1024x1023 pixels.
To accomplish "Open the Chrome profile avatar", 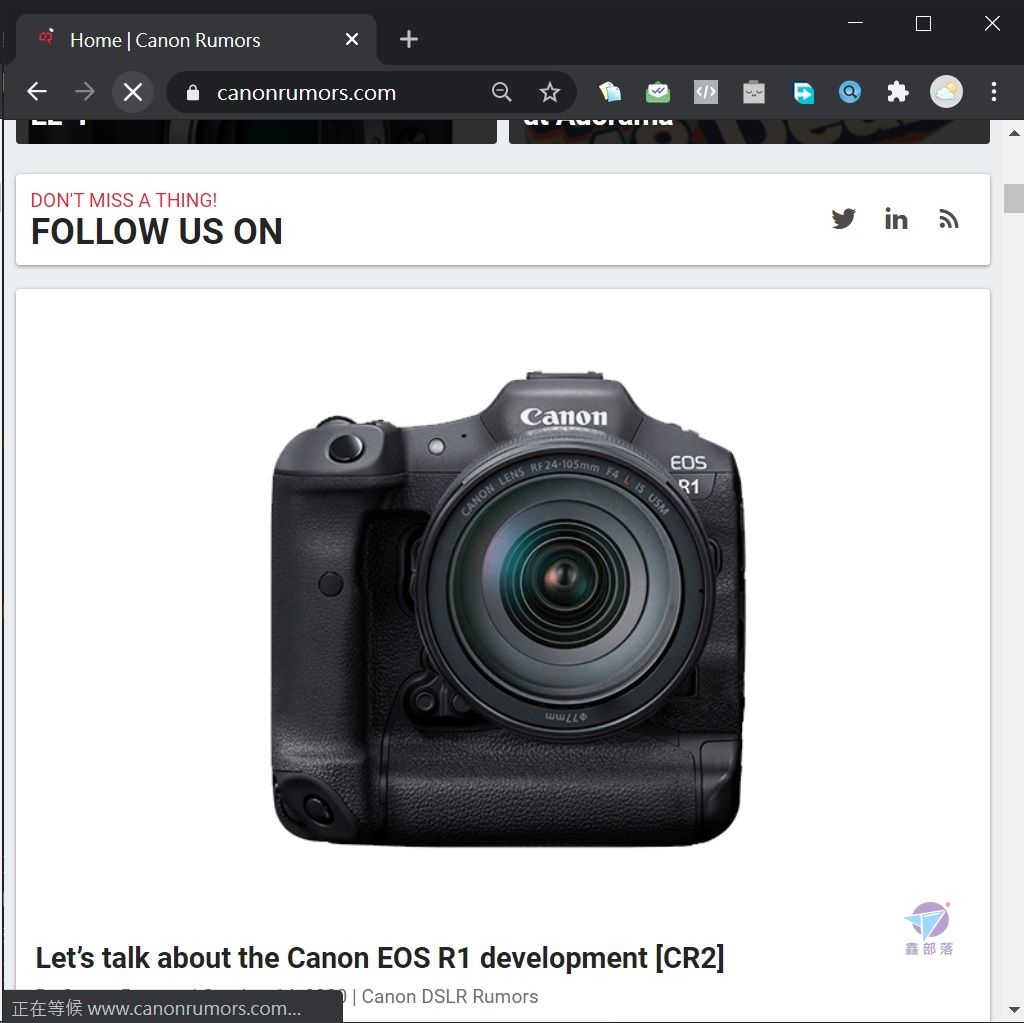I will click(x=946, y=92).
